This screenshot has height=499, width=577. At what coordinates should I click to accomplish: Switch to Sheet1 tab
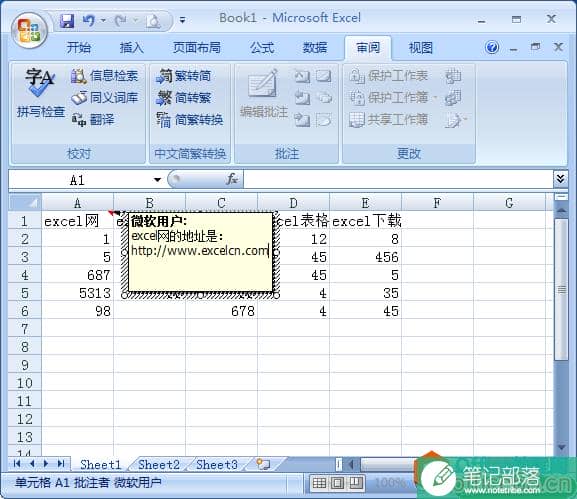point(100,464)
